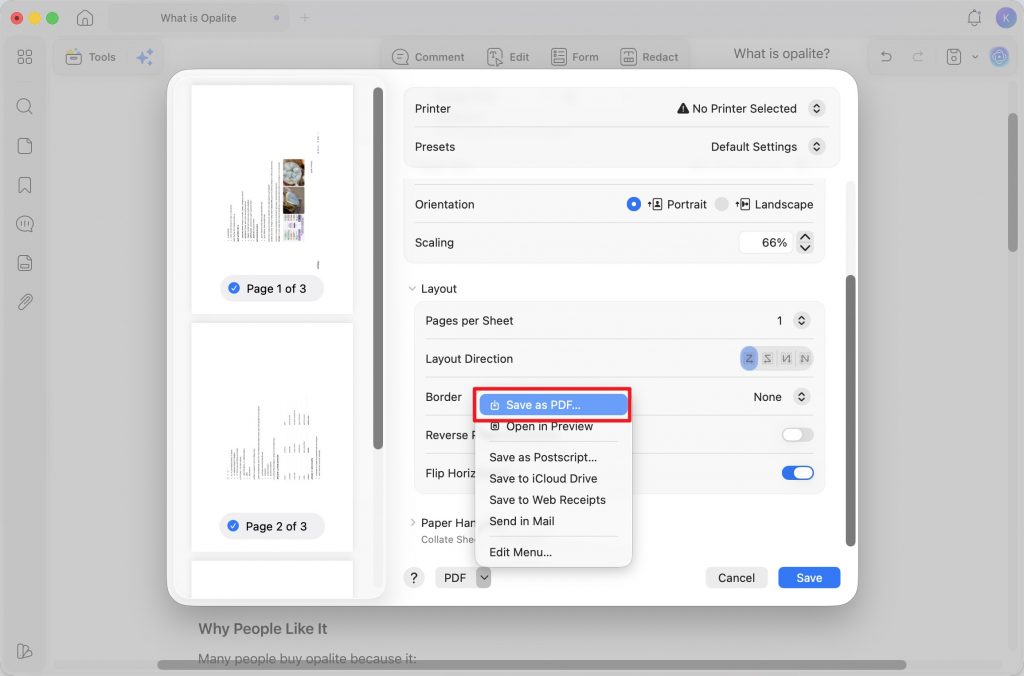Open the notifications bell
Screen dimensions: 1024x676
tap(974, 18)
